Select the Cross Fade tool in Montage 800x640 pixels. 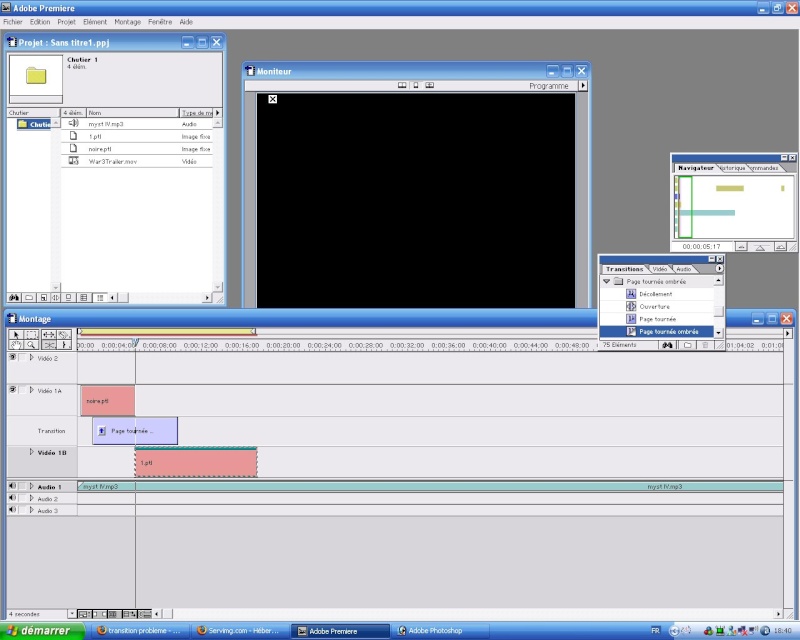[x=48, y=345]
